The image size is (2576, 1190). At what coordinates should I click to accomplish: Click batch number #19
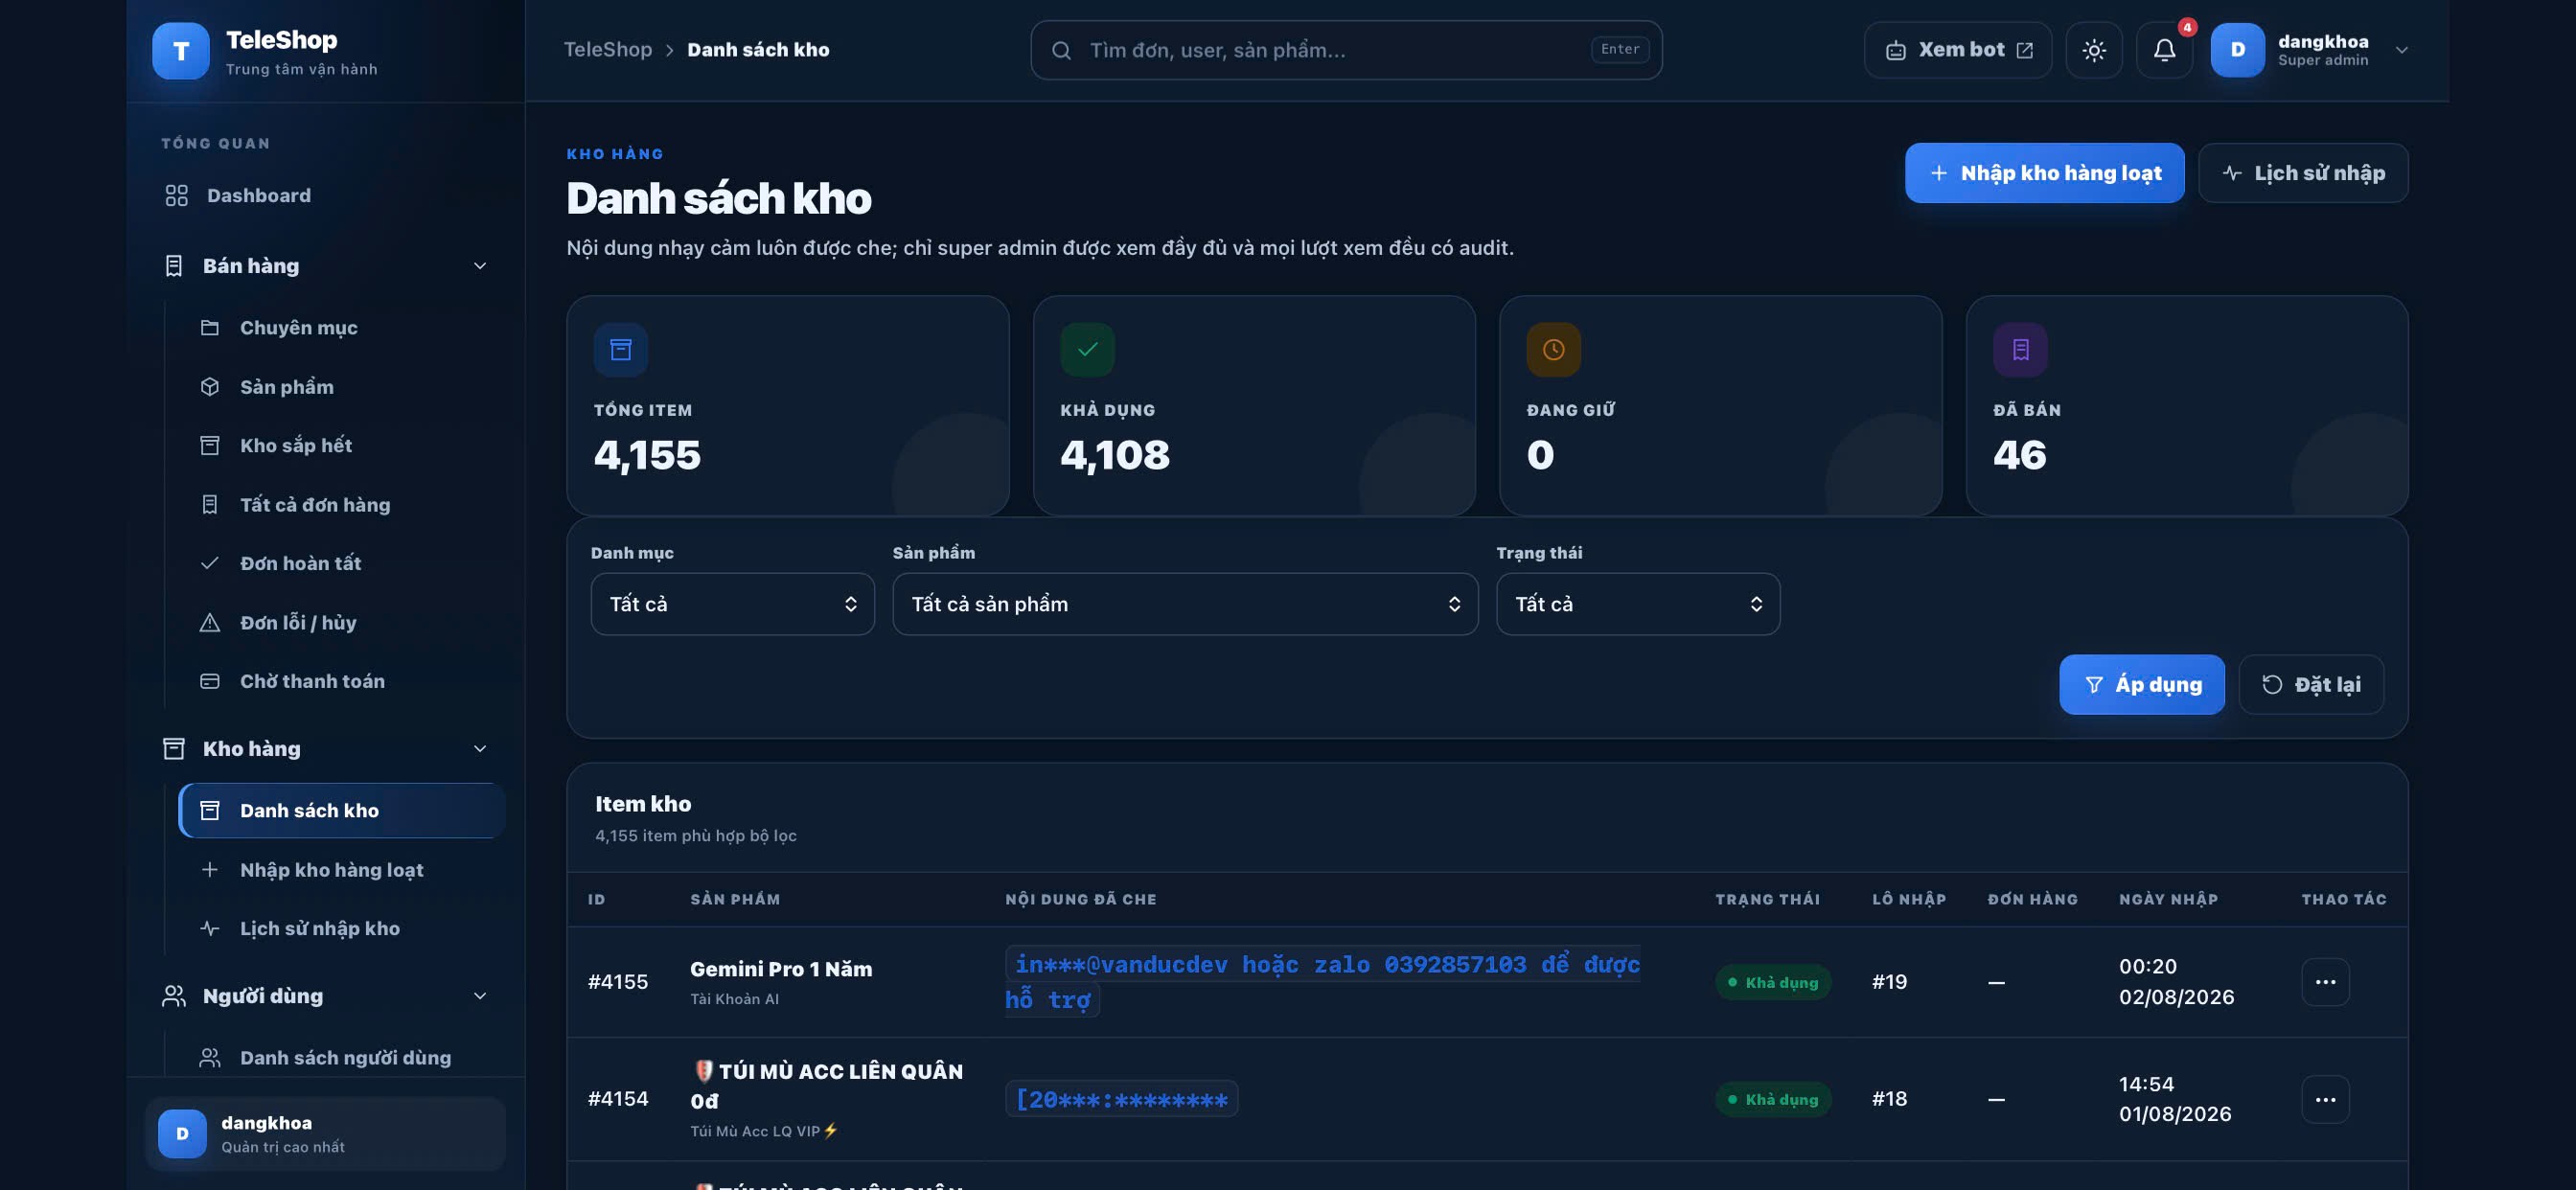tap(1889, 982)
